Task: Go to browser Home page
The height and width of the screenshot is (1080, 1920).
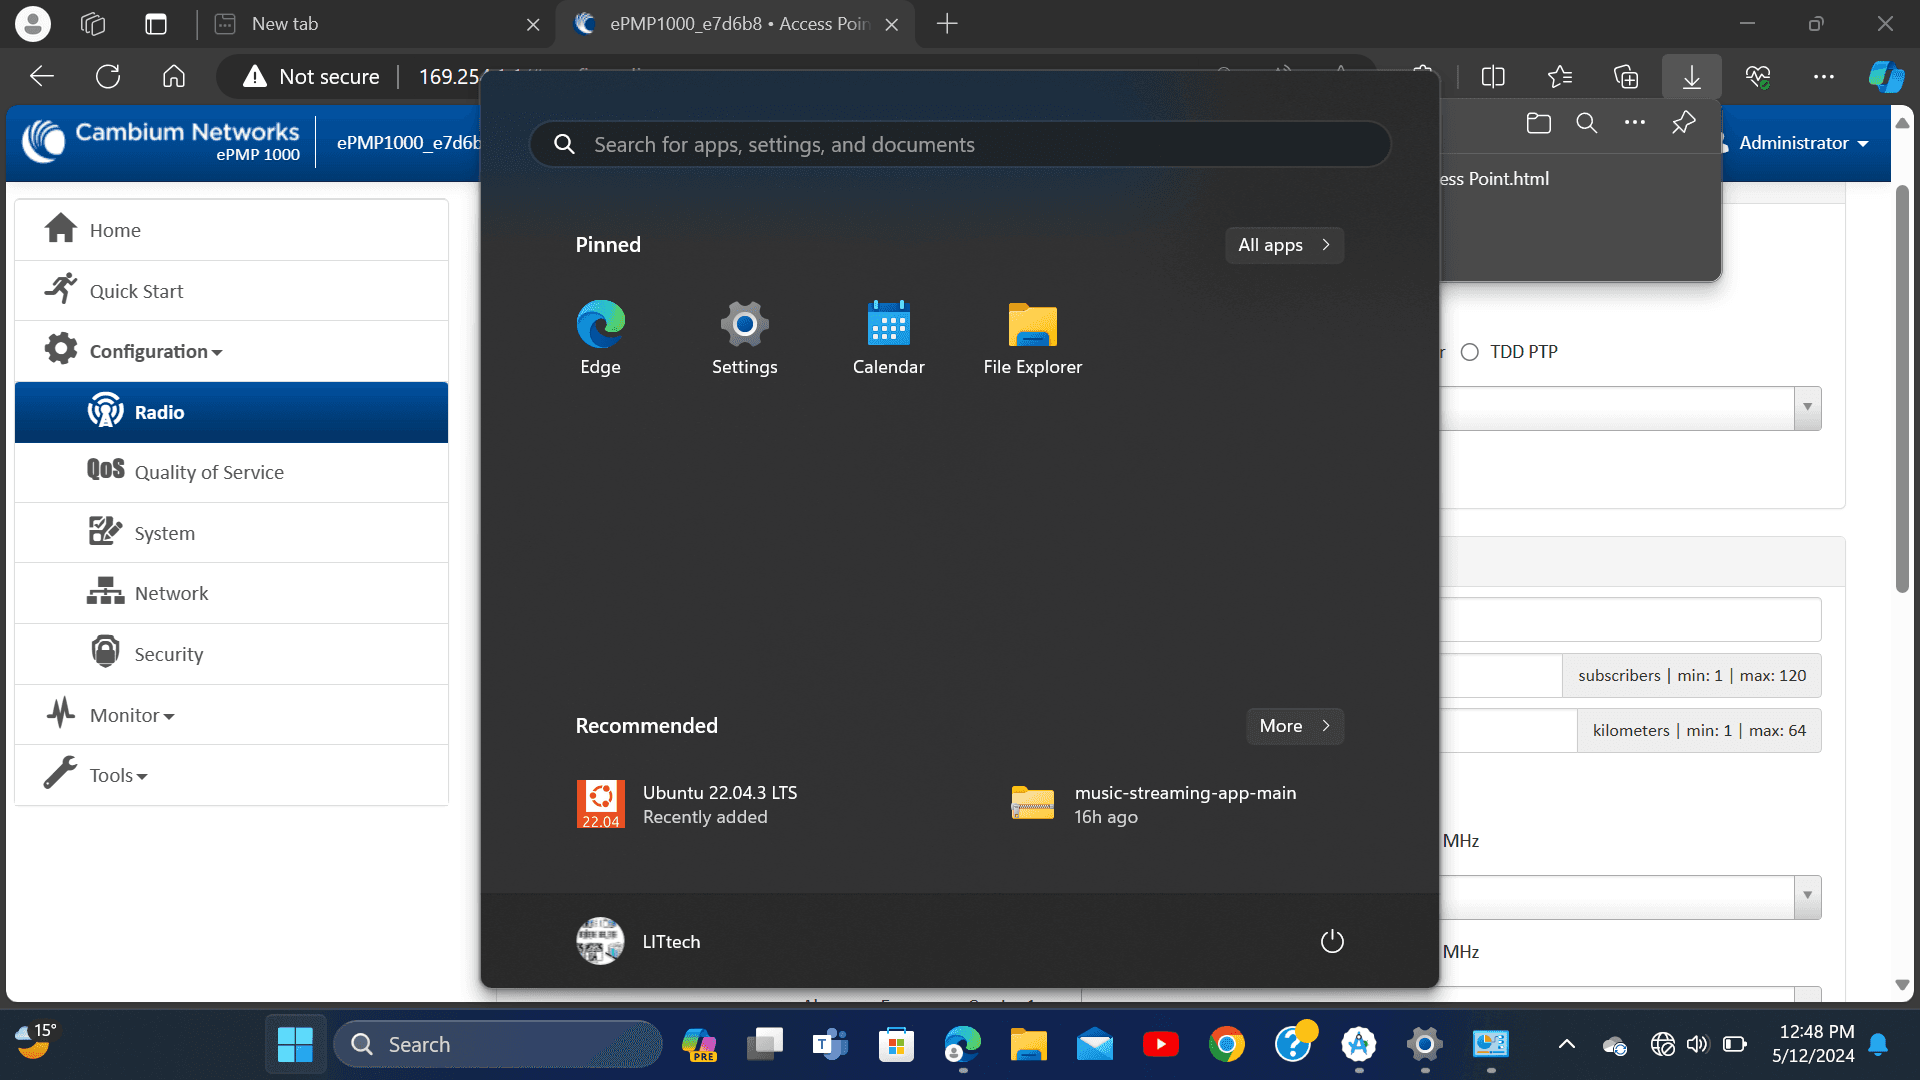Action: pyautogui.click(x=174, y=77)
